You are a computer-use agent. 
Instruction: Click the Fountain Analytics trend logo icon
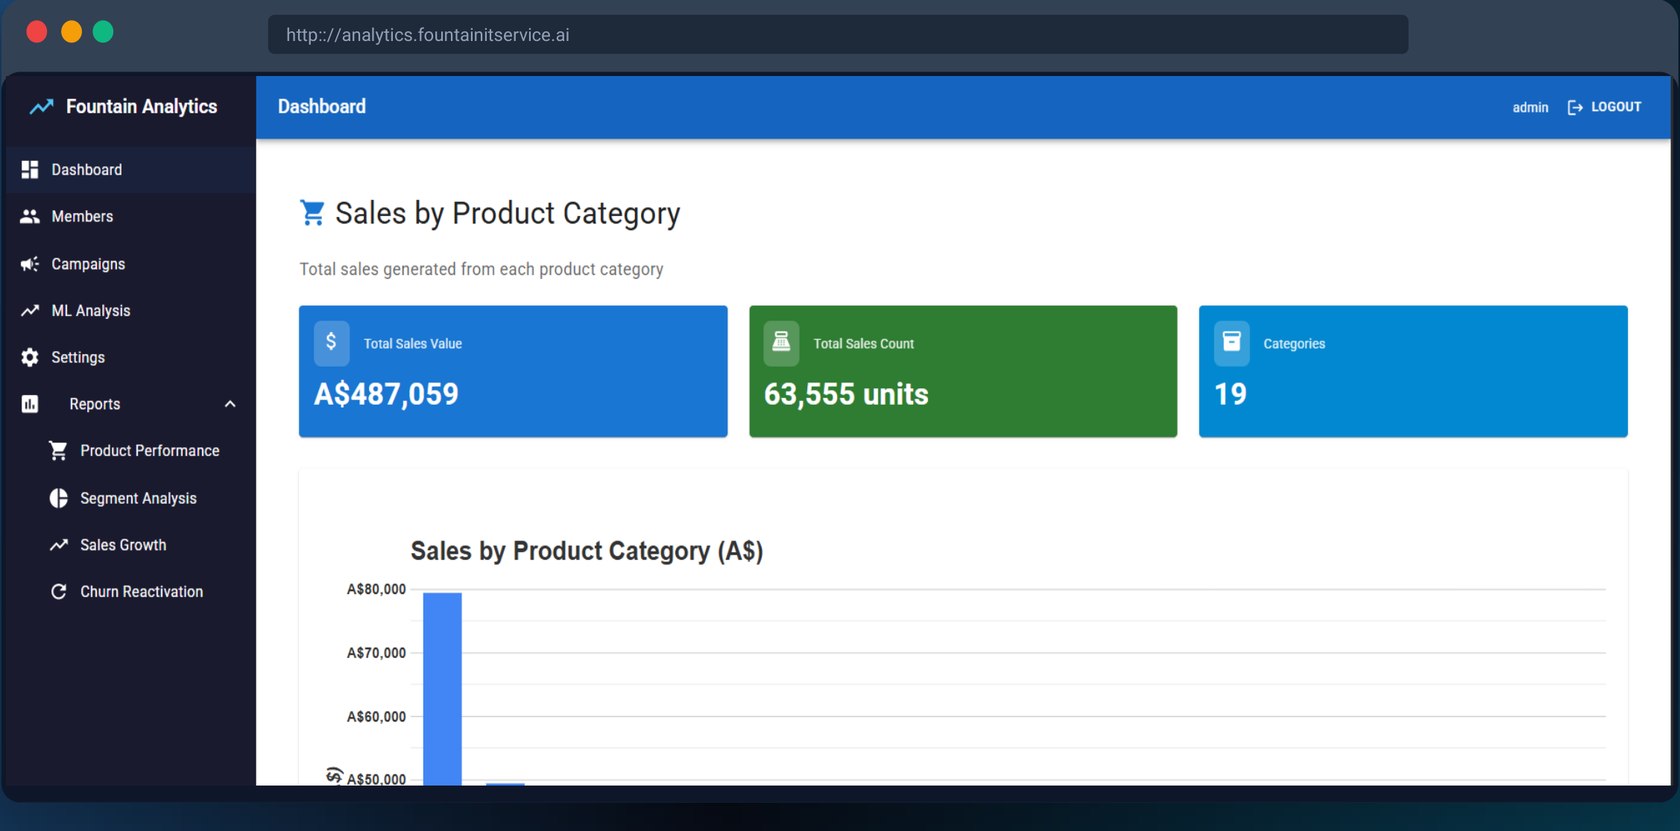[x=41, y=107]
